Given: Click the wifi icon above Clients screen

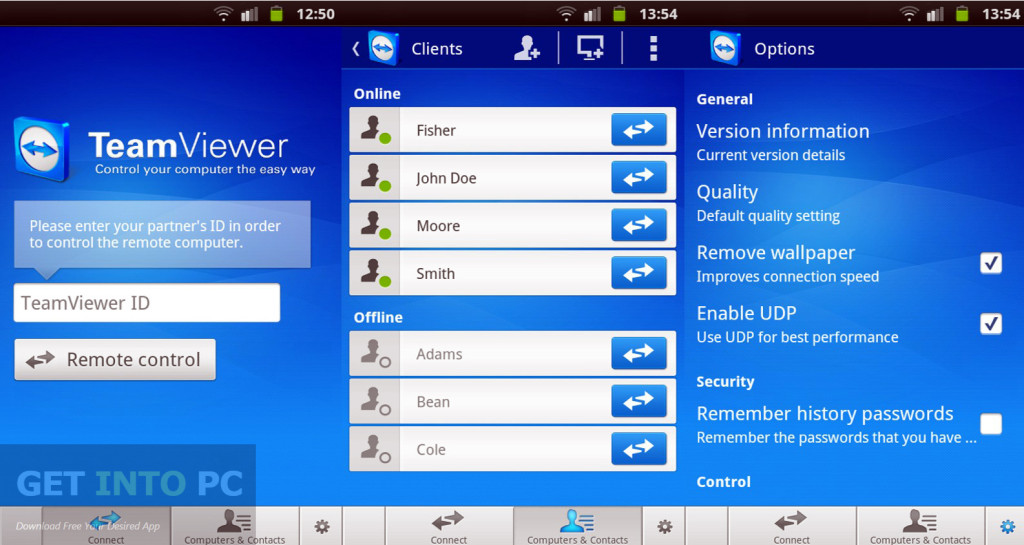Looking at the screenshot, I should [566, 13].
